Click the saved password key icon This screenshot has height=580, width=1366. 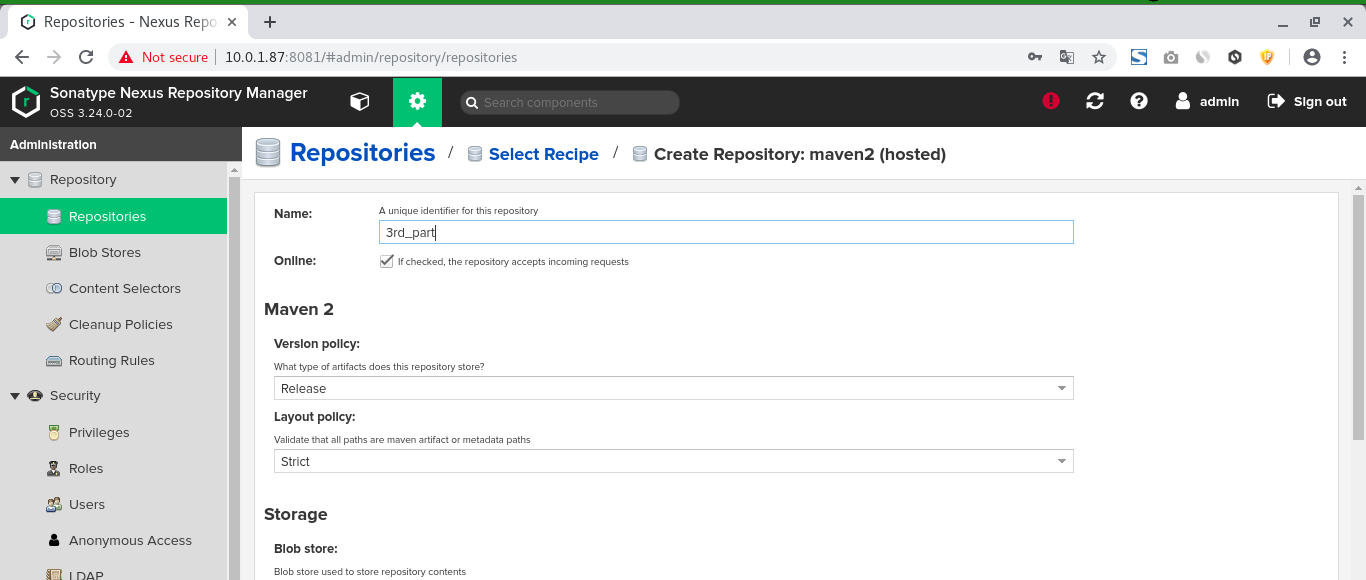point(1035,57)
